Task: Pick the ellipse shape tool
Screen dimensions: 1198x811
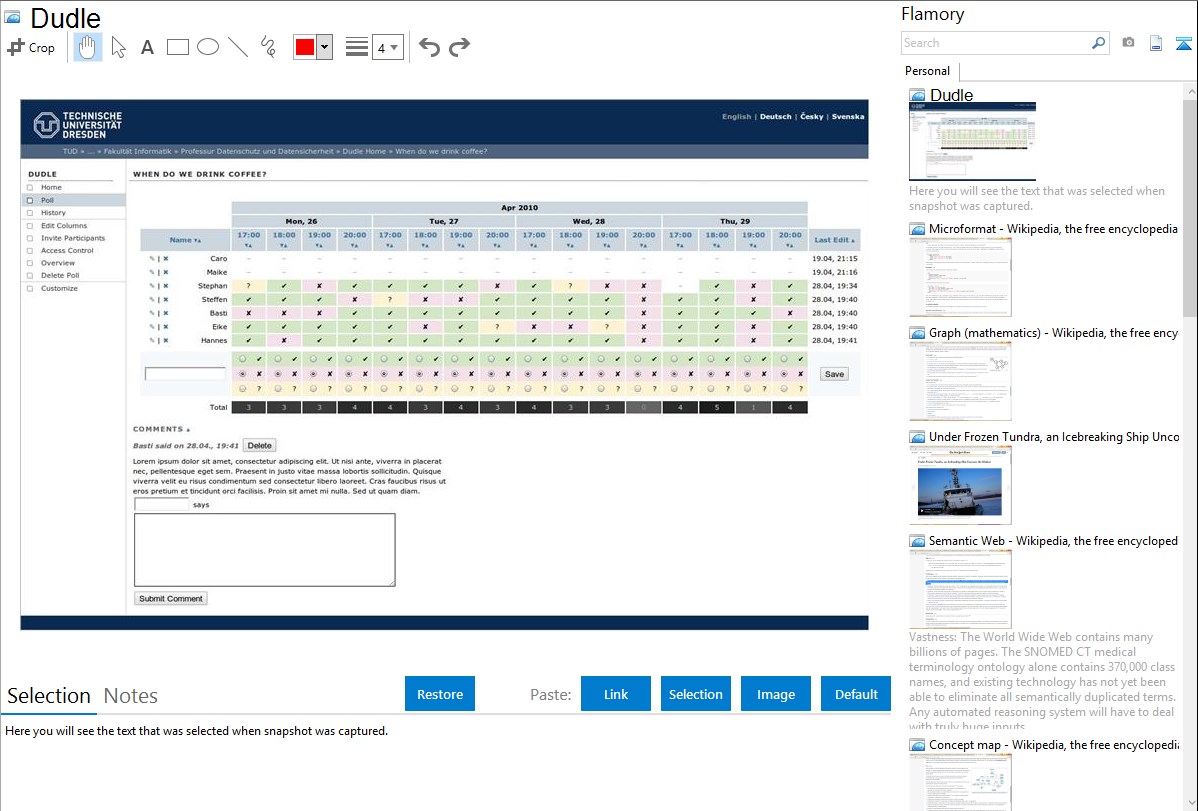Action: click(208, 47)
